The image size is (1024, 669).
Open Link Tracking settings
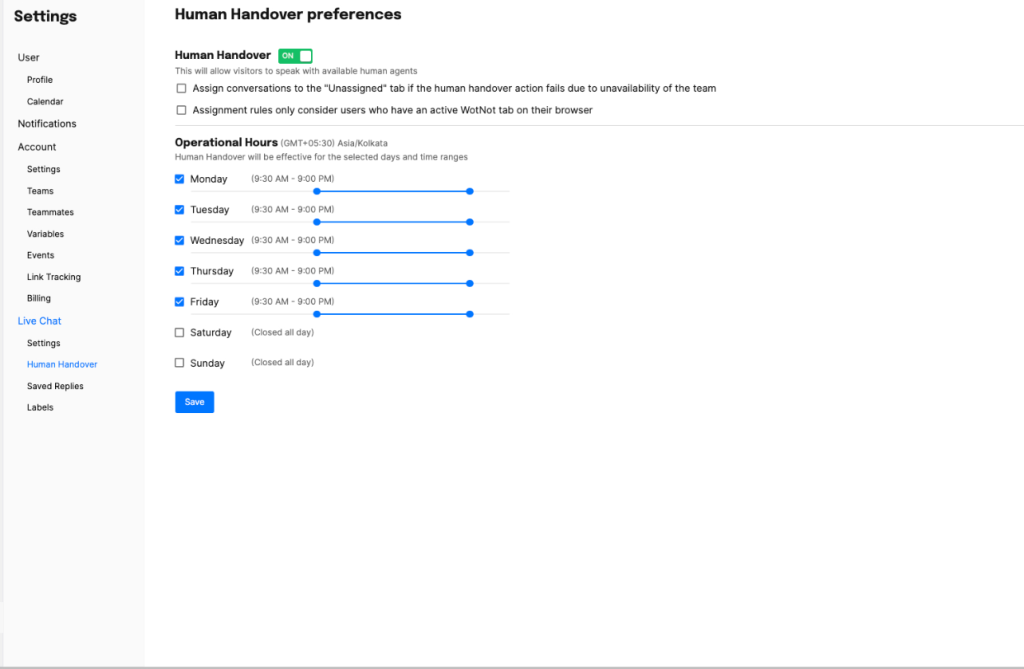click(x=54, y=277)
